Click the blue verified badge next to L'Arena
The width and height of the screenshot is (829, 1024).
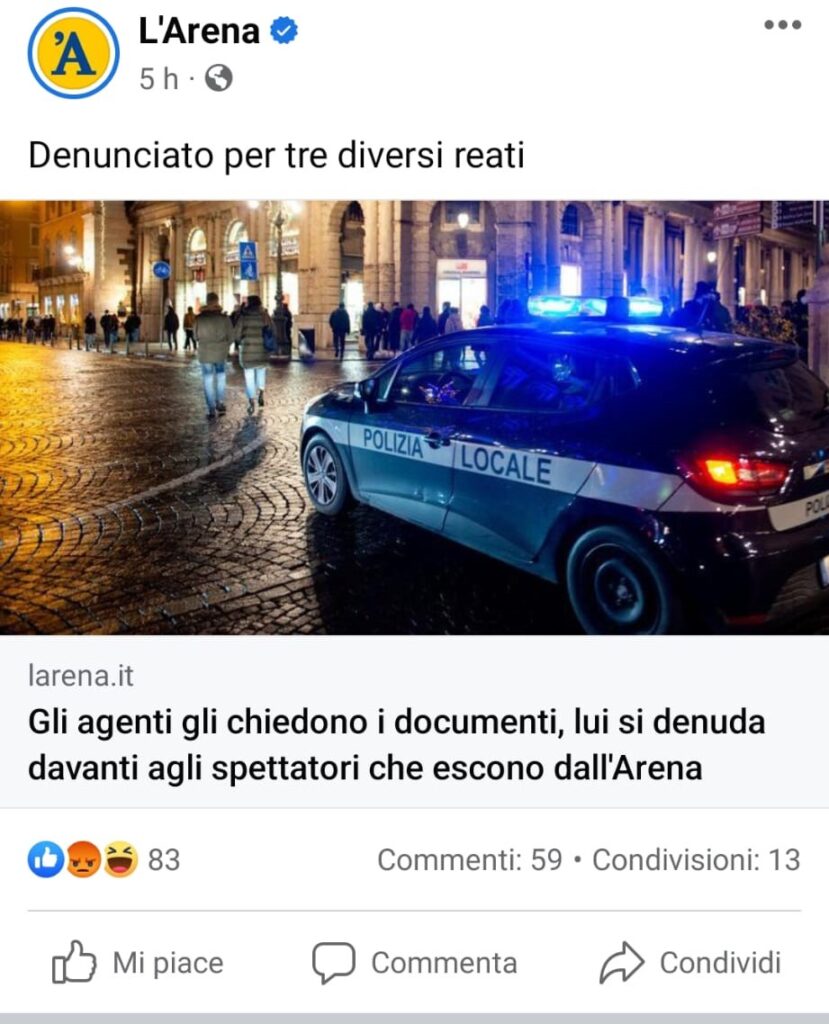pyautogui.click(x=284, y=31)
